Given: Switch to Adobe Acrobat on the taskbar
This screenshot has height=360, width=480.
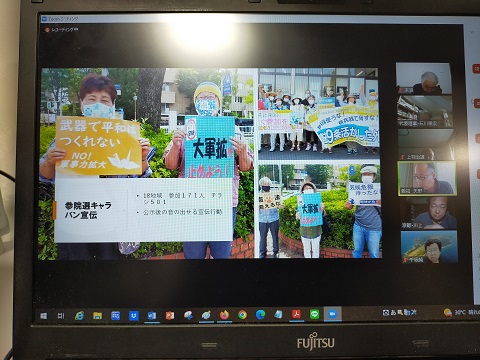Looking at the screenshot, I should [296, 314].
